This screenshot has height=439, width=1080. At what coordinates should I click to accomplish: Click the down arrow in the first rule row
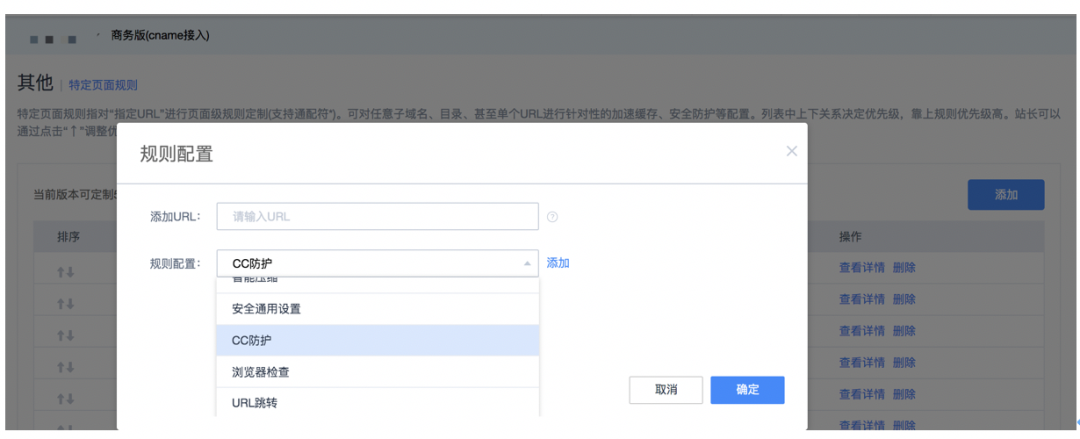(70, 272)
